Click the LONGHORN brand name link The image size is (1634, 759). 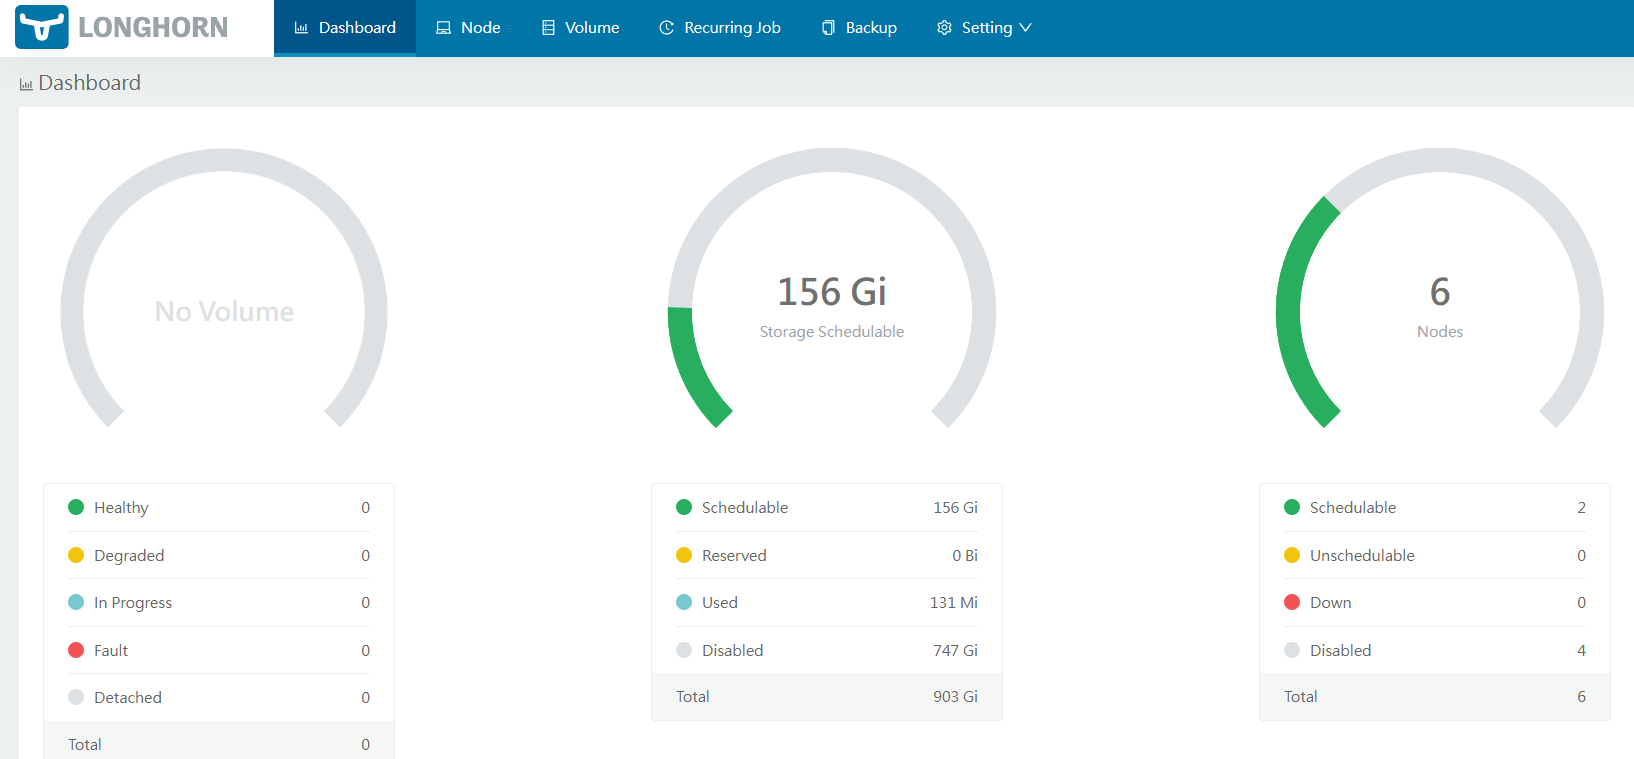tap(153, 27)
